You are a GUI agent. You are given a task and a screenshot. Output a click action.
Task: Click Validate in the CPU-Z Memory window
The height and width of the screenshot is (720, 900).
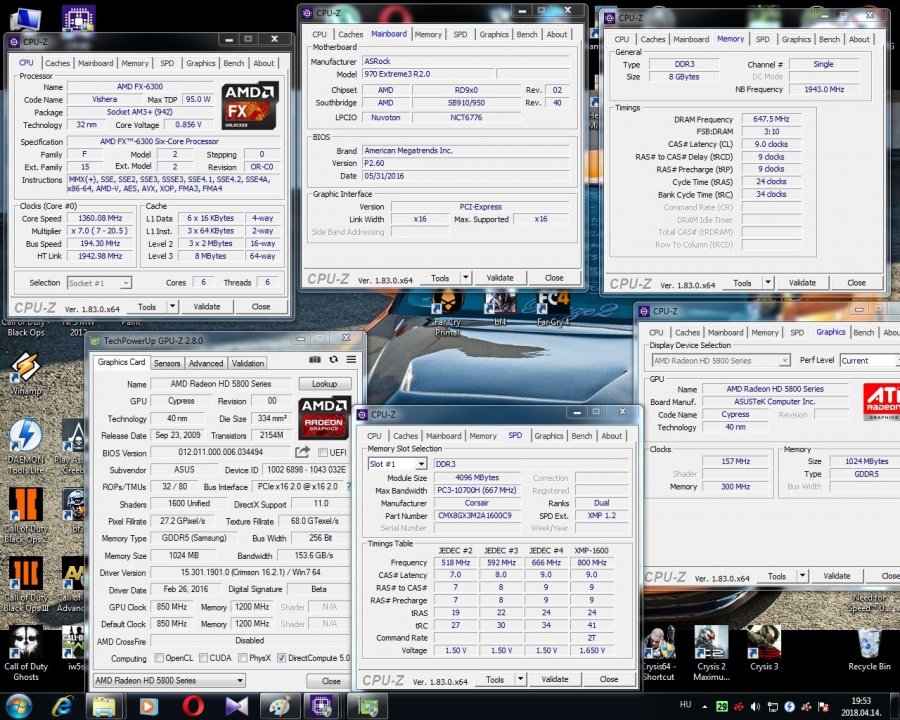tap(802, 282)
